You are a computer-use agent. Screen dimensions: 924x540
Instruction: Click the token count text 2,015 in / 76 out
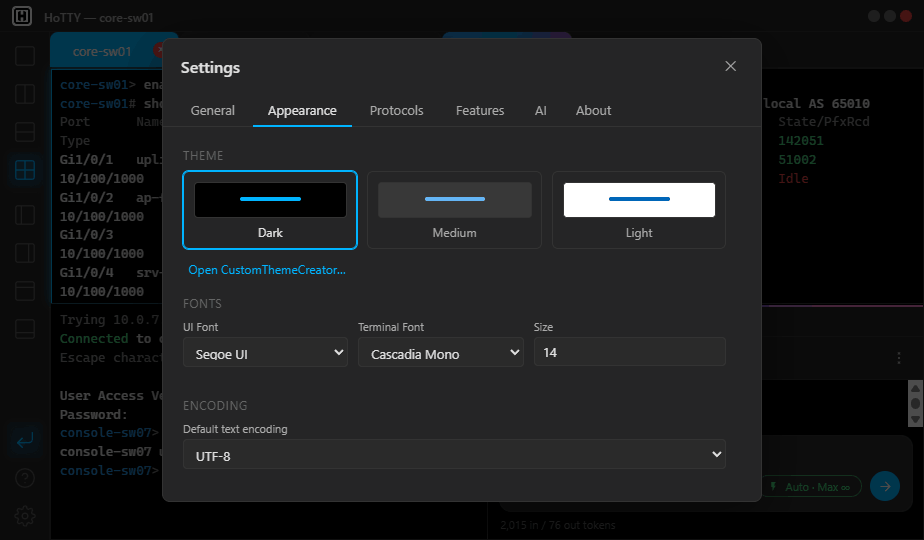pyautogui.click(x=557, y=525)
